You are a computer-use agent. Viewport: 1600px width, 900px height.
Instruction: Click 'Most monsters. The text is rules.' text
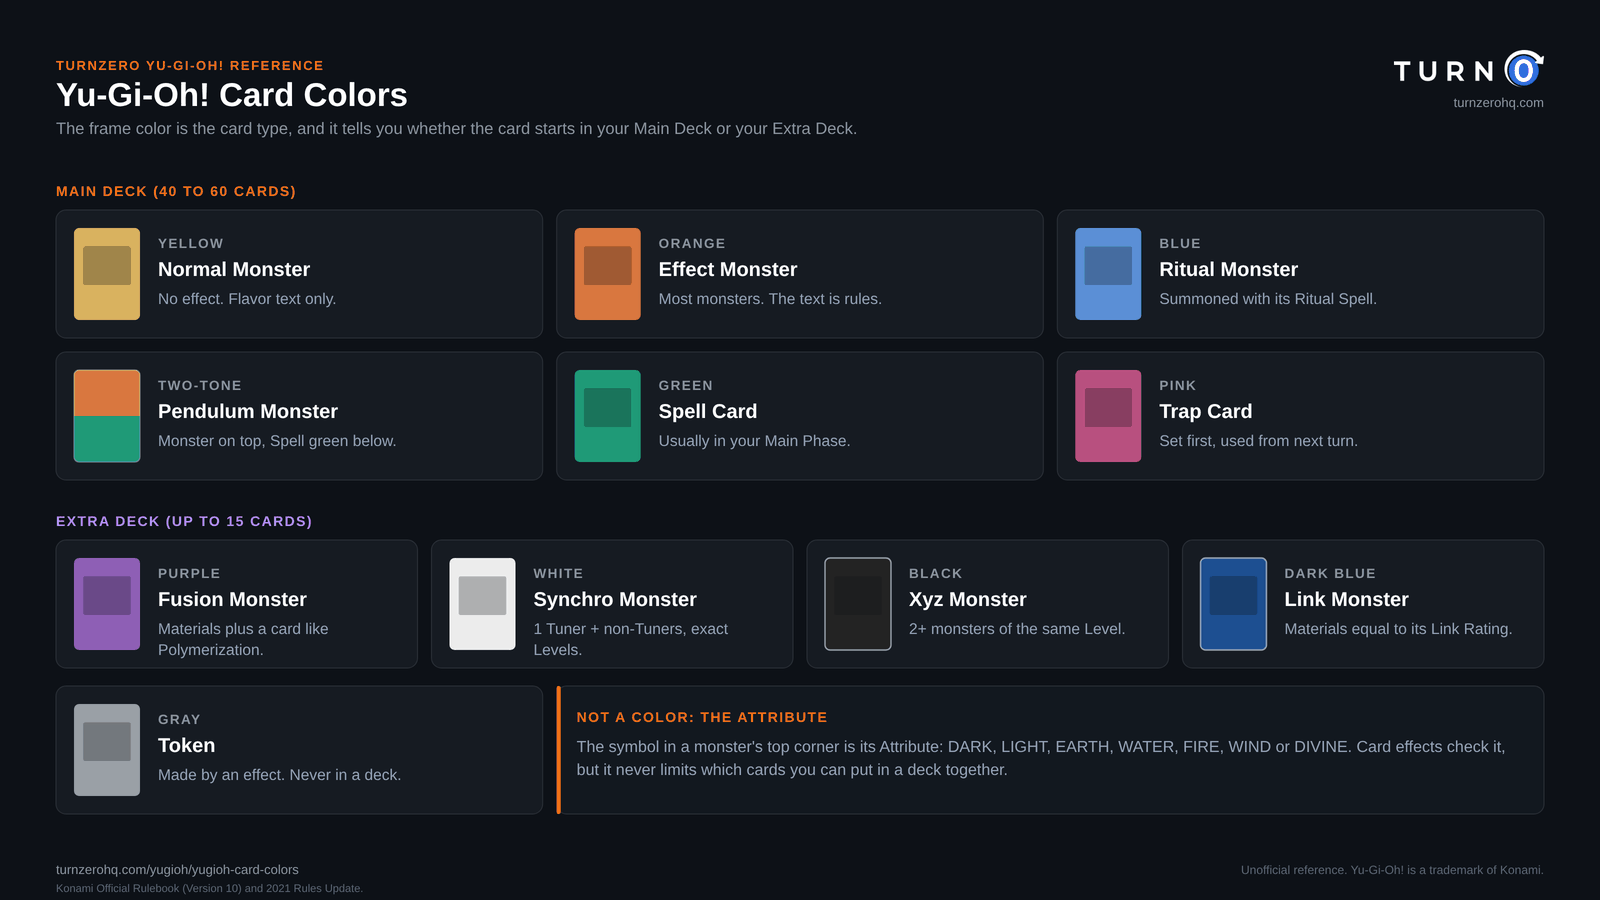coord(770,299)
